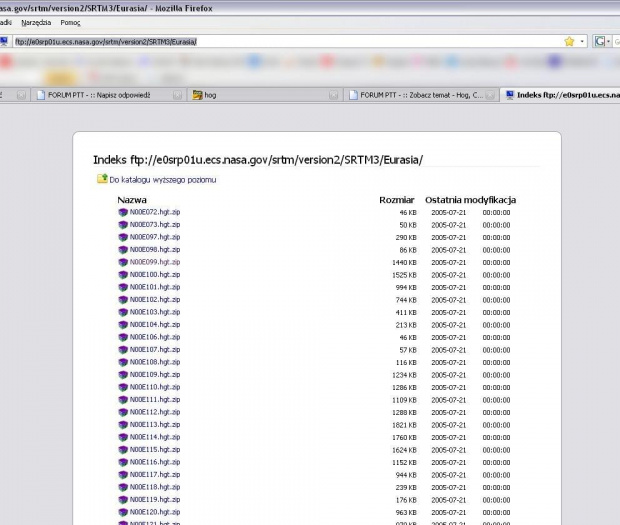Open the Narzędzia menu
The width and height of the screenshot is (620, 525).
point(35,22)
